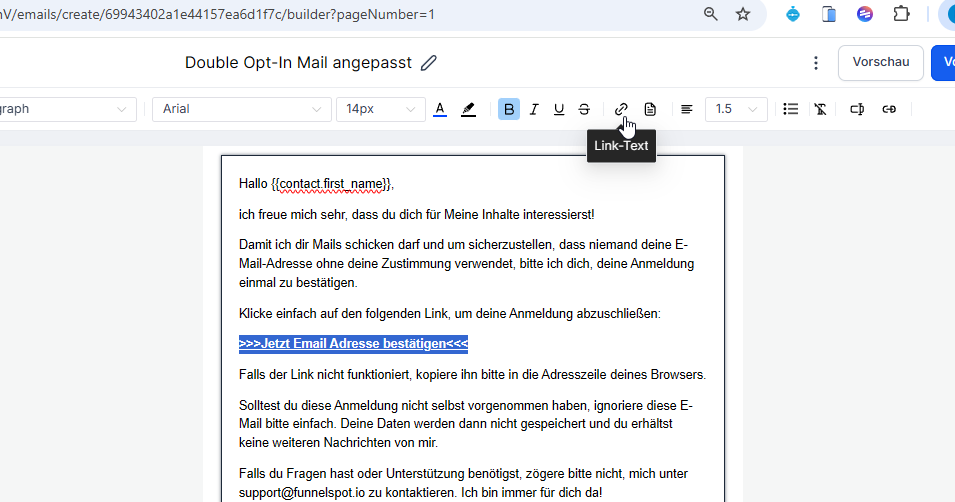Click the "Double Opt-In Mail angepasst" title
The width and height of the screenshot is (955, 502).
pyautogui.click(x=298, y=63)
